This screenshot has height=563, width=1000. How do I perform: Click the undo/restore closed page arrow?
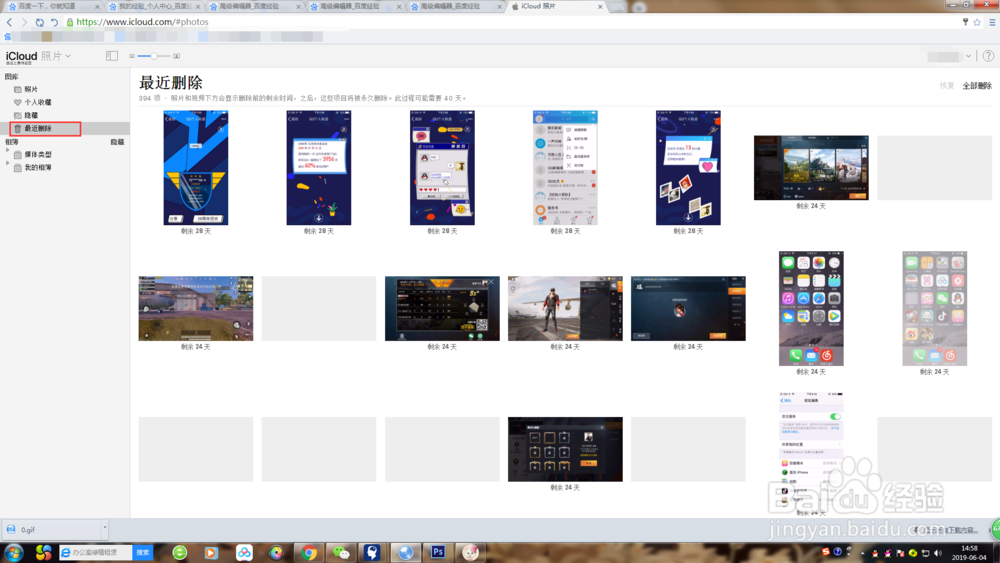coord(54,22)
